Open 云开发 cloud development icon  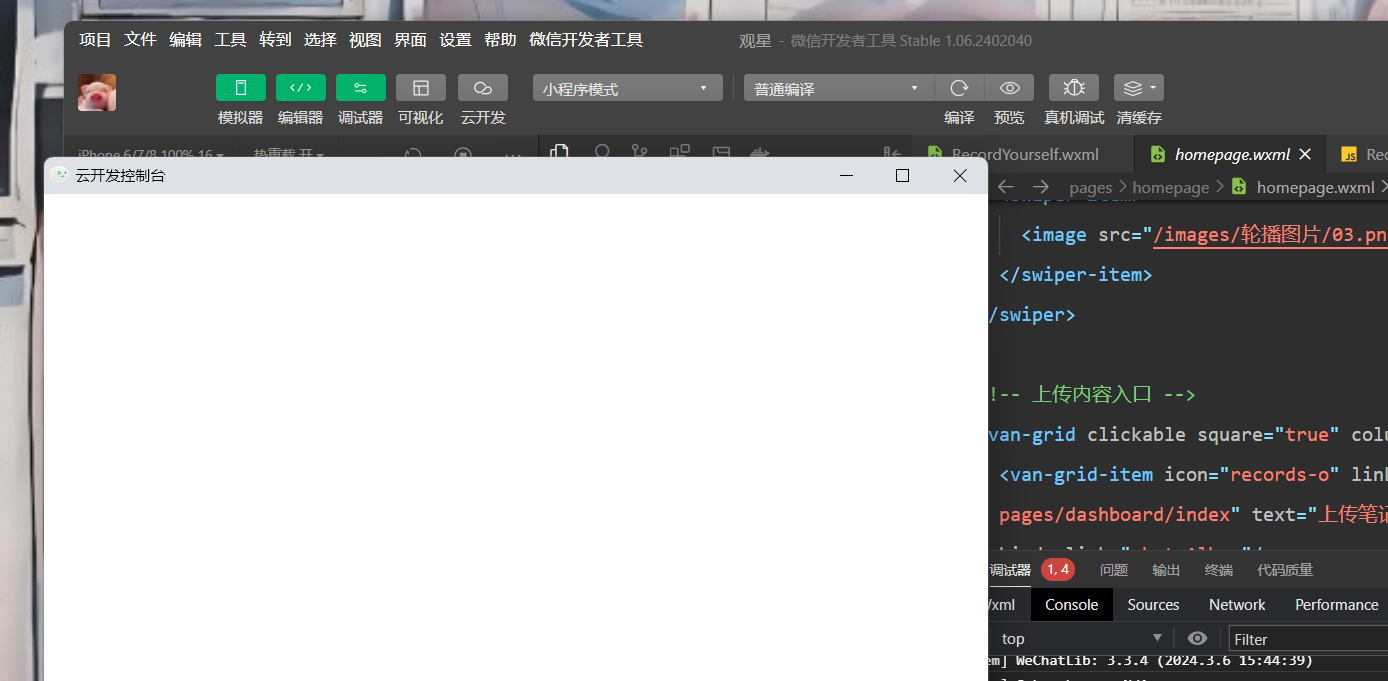[482, 88]
